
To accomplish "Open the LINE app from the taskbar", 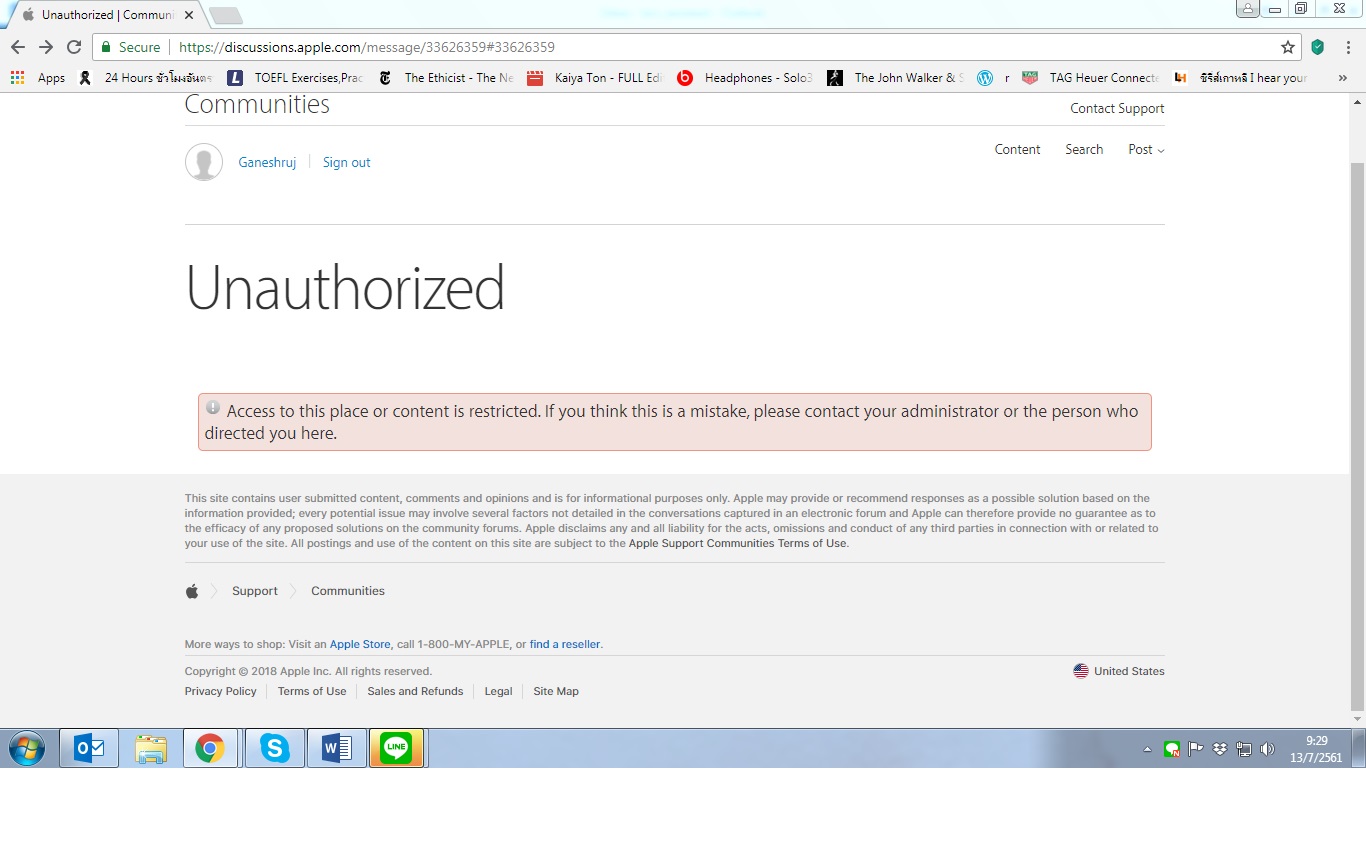I will click(x=397, y=748).
